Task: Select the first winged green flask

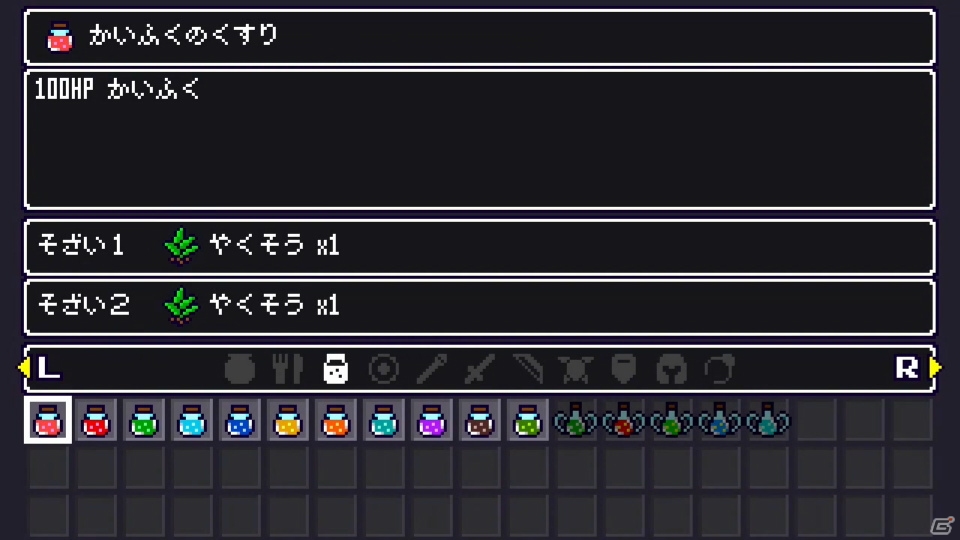Action: coord(576,420)
